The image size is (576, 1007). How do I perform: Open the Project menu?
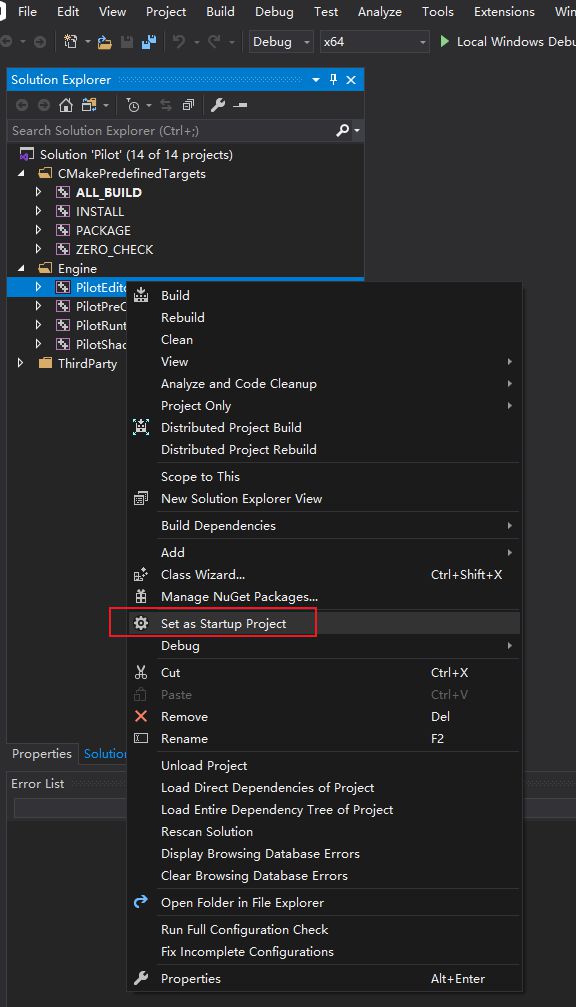point(166,12)
